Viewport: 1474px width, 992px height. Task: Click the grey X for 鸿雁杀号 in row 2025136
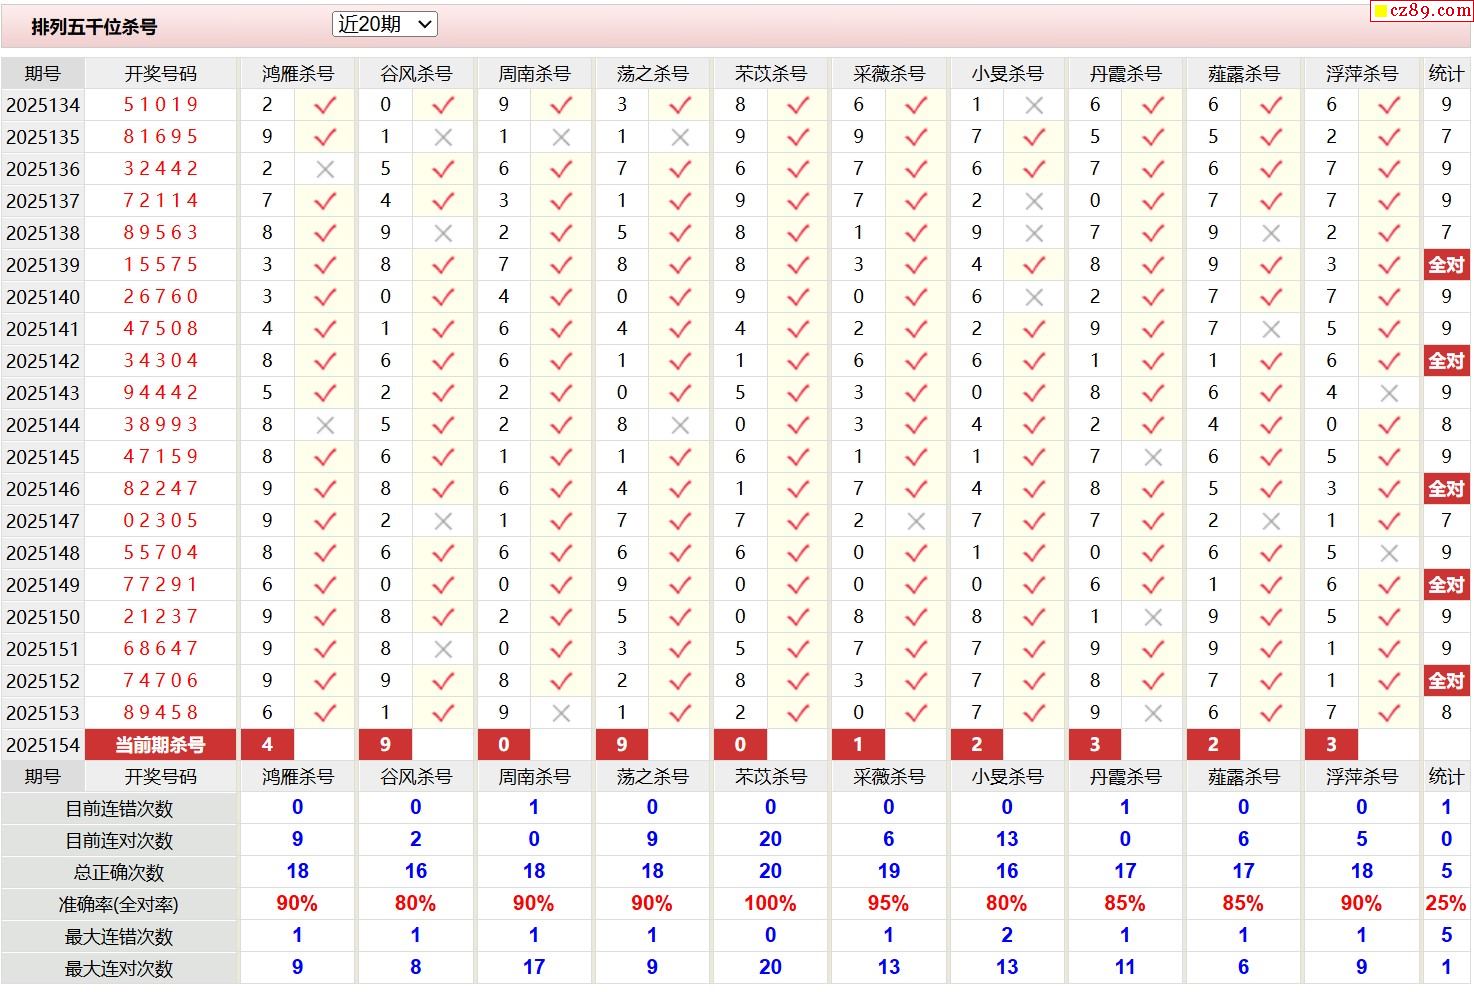[x=325, y=169]
